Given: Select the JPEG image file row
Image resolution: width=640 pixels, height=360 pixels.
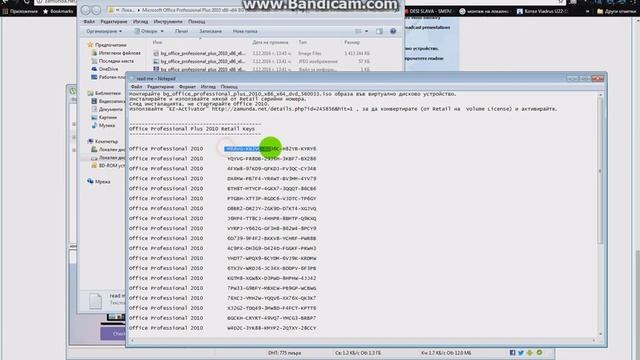Looking at the screenshot, I should point(261,62).
